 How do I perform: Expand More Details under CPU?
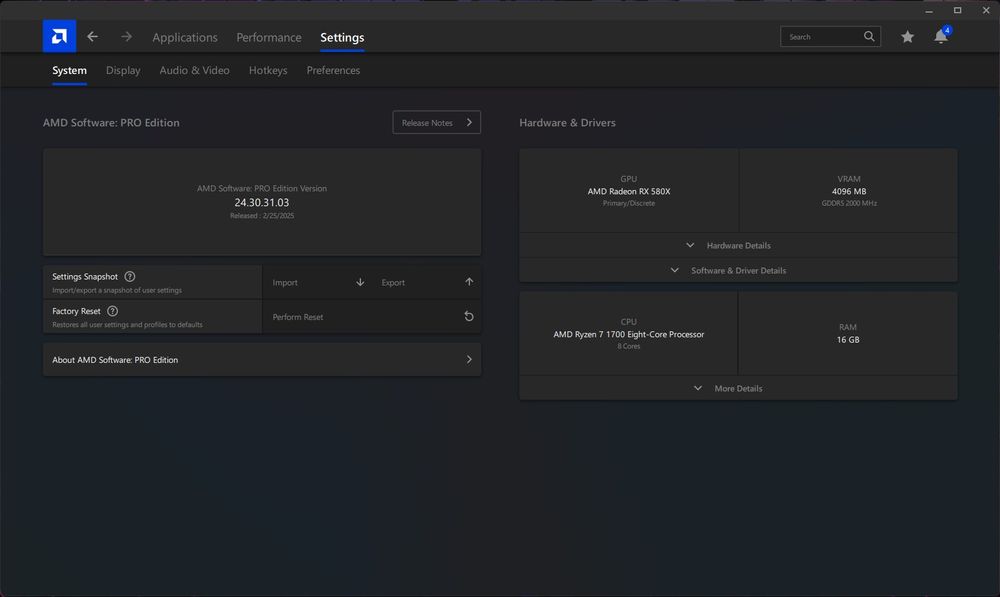(738, 388)
